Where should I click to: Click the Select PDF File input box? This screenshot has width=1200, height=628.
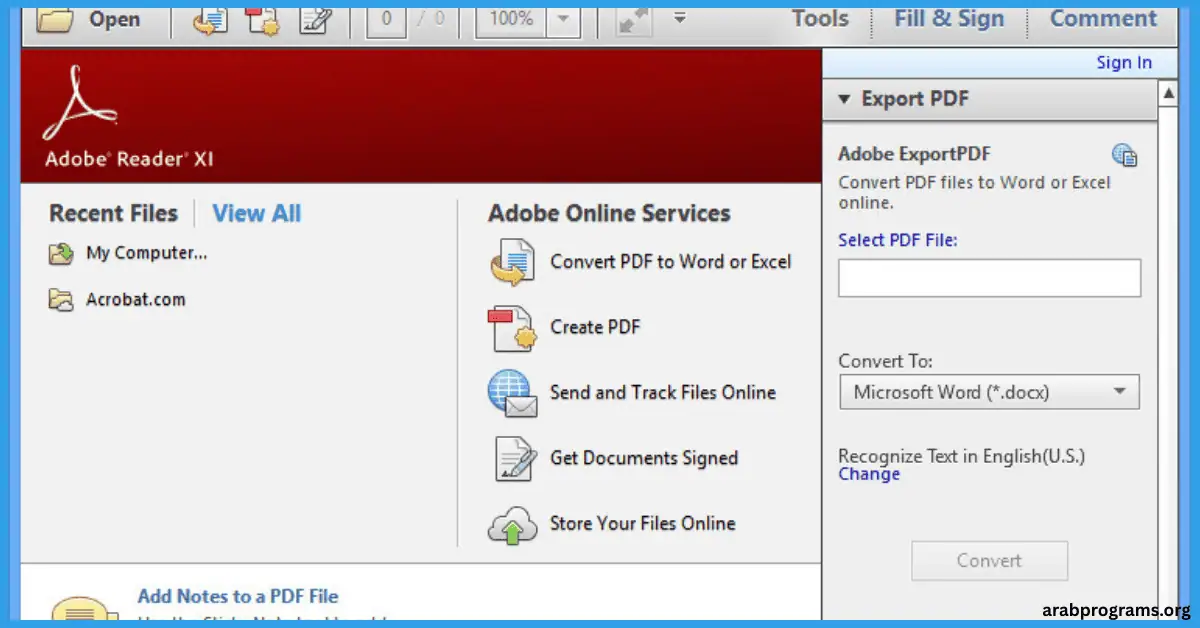989,278
